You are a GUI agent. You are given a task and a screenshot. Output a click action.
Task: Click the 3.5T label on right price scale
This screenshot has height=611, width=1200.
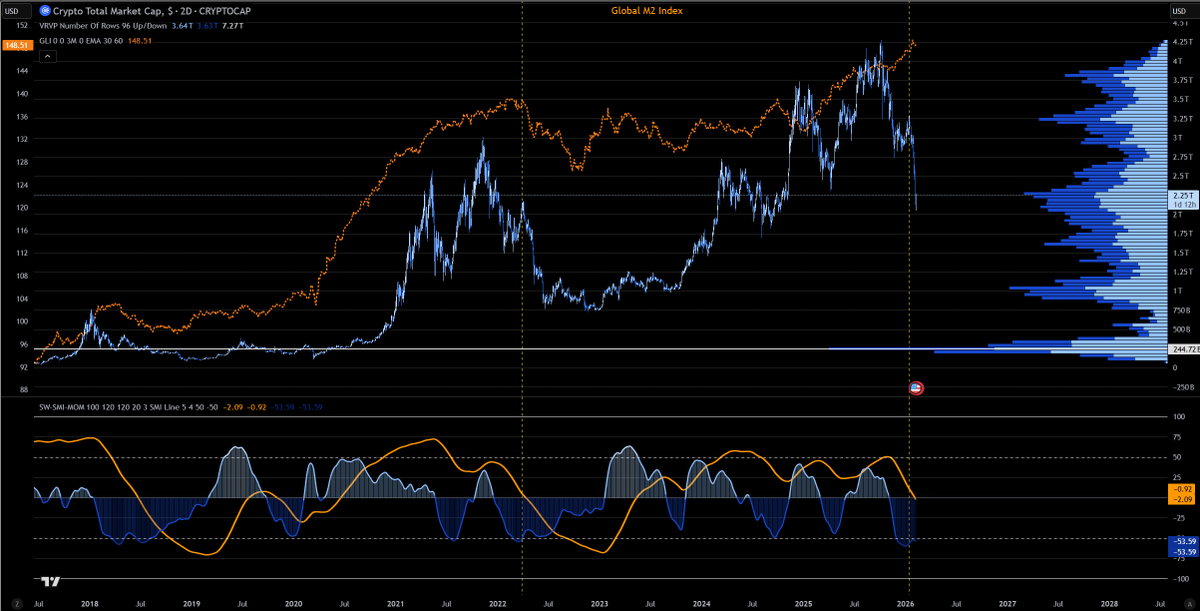tap(1181, 99)
